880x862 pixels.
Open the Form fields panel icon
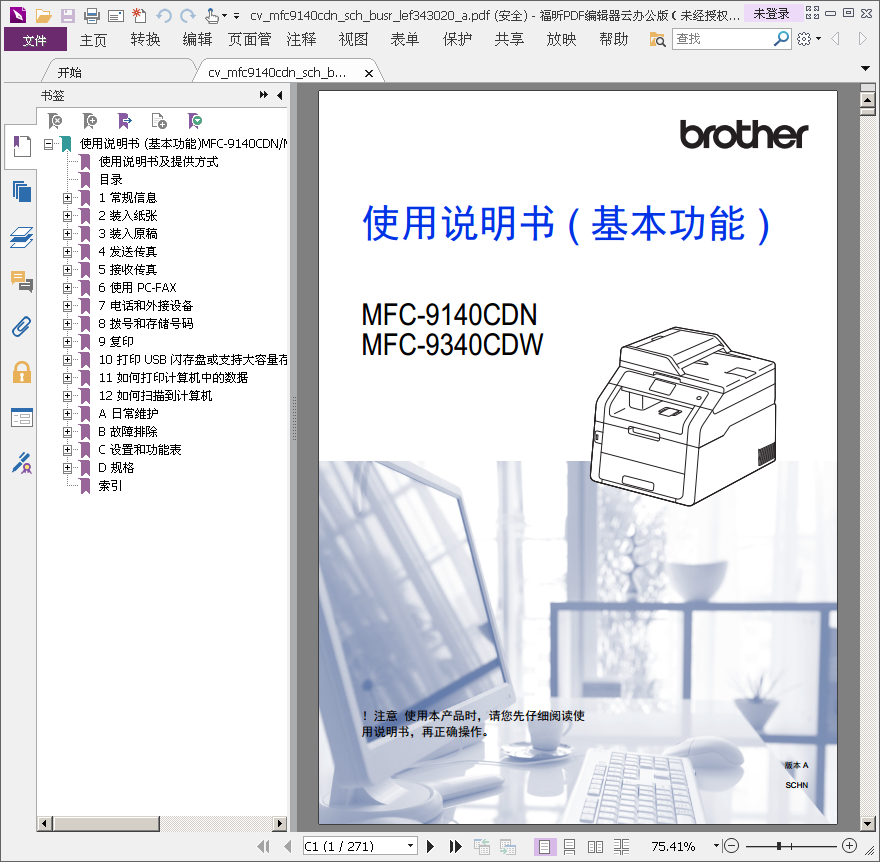pos(22,417)
